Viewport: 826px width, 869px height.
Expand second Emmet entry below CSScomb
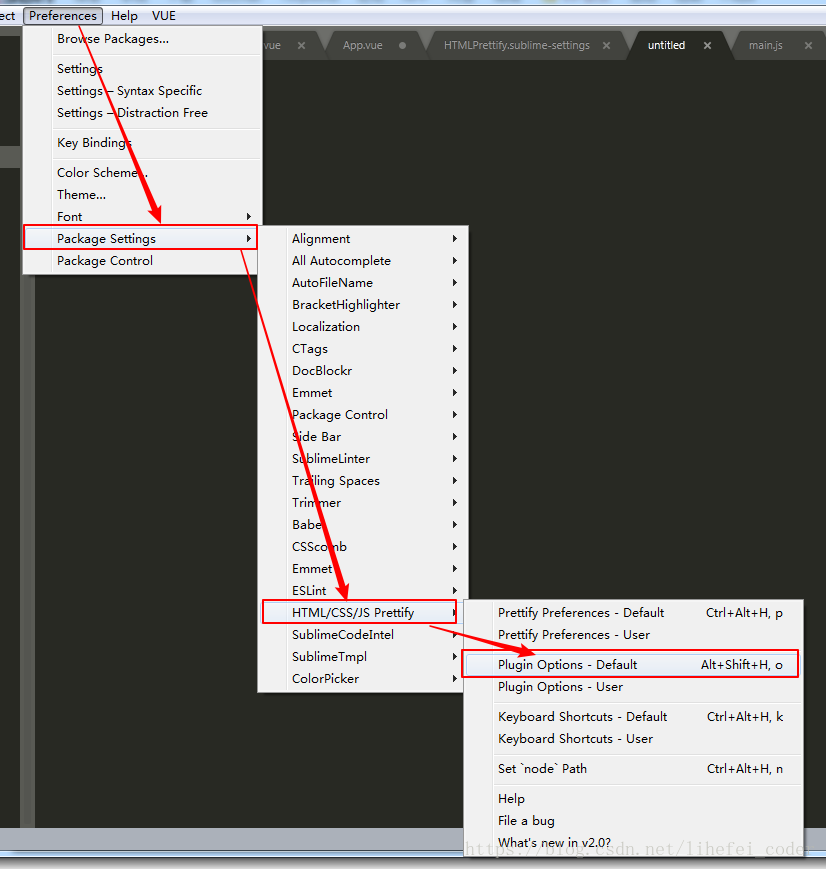pyautogui.click(x=363, y=569)
